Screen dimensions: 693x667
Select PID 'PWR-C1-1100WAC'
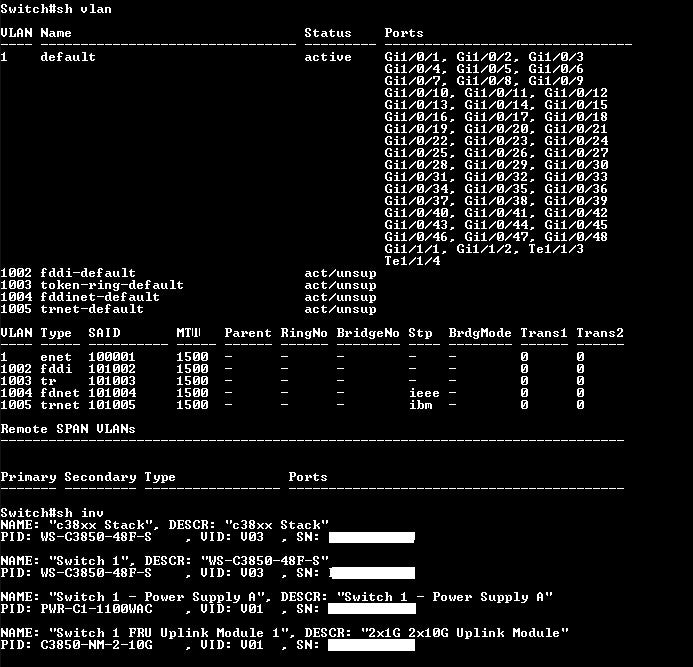tap(96, 609)
